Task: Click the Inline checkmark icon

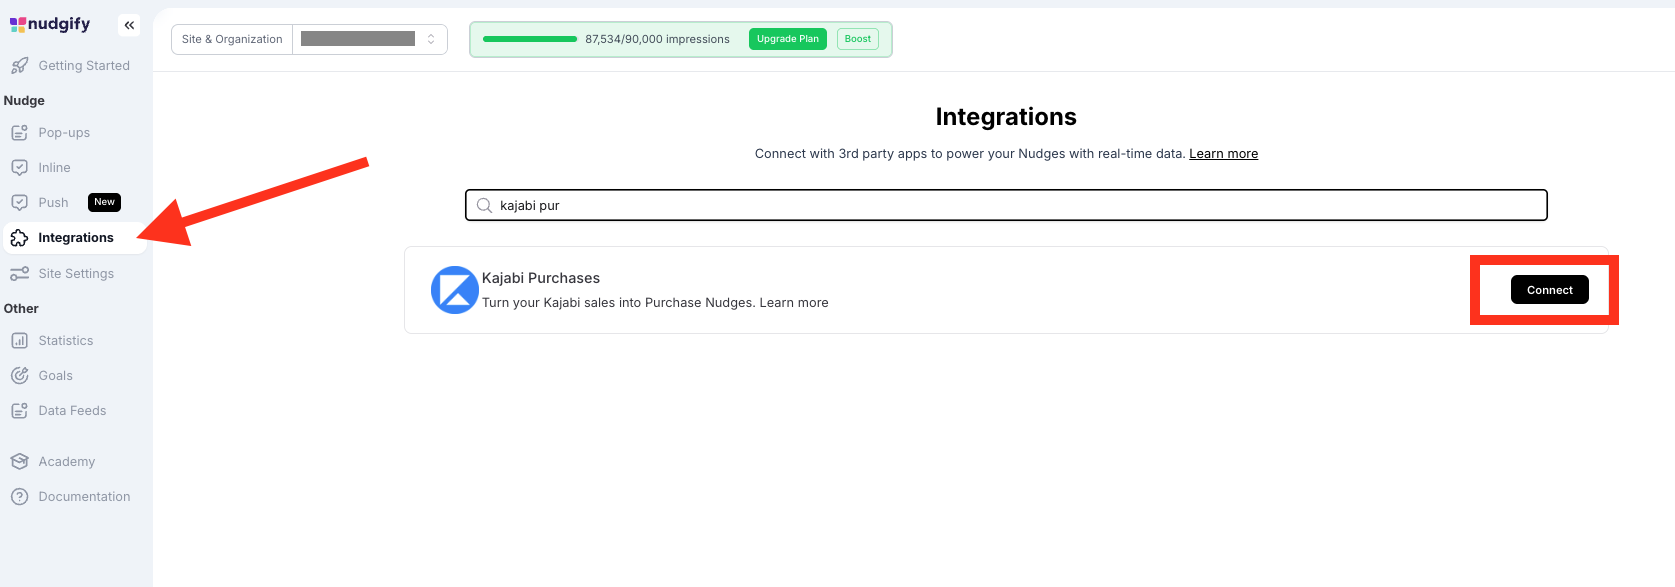Action: (19, 168)
